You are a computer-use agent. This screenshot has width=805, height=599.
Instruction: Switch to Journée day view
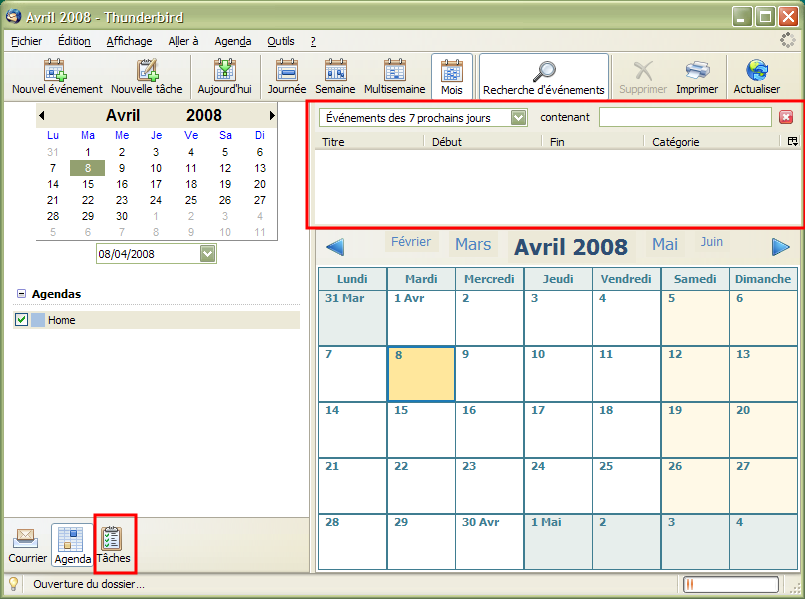[287, 70]
